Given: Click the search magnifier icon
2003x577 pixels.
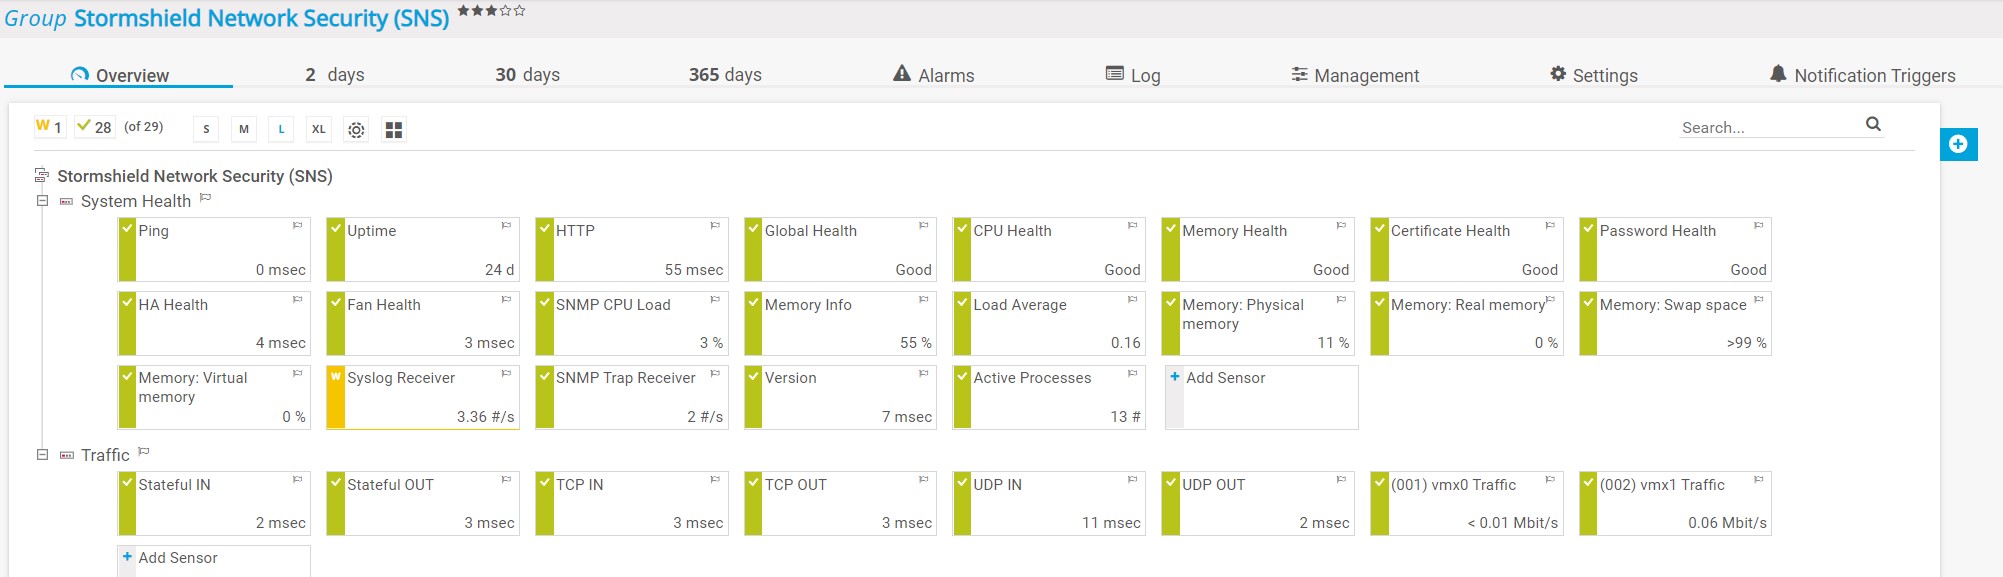Looking at the screenshot, I should coord(1873,125).
